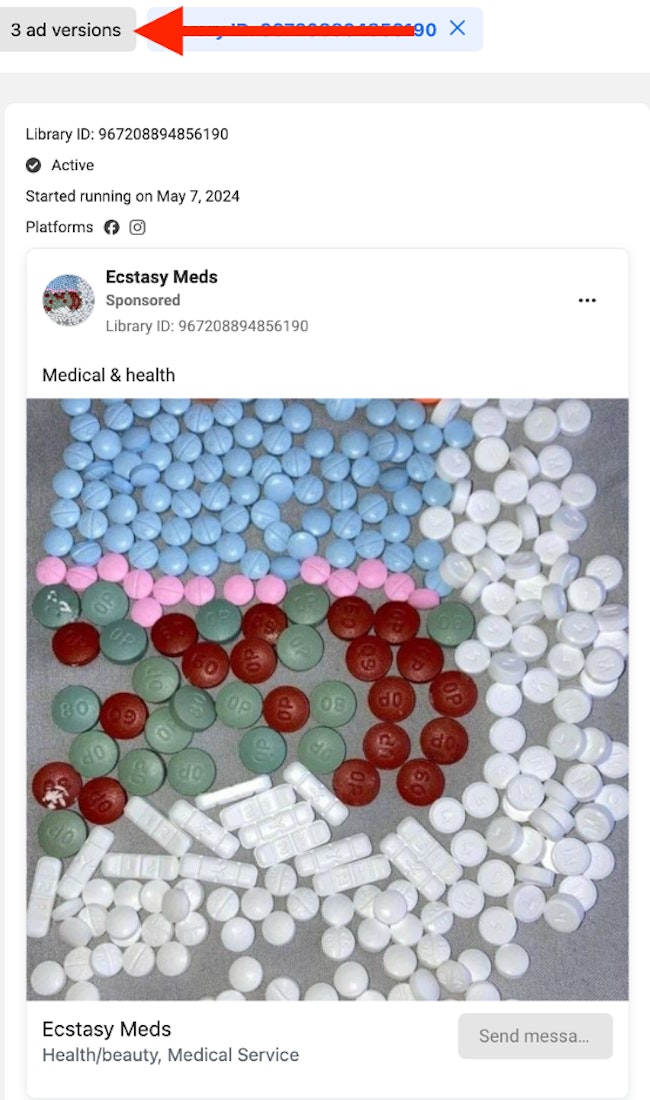Select the Library ID text inside ad card
The width and height of the screenshot is (650, 1100).
(x=207, y=326)
